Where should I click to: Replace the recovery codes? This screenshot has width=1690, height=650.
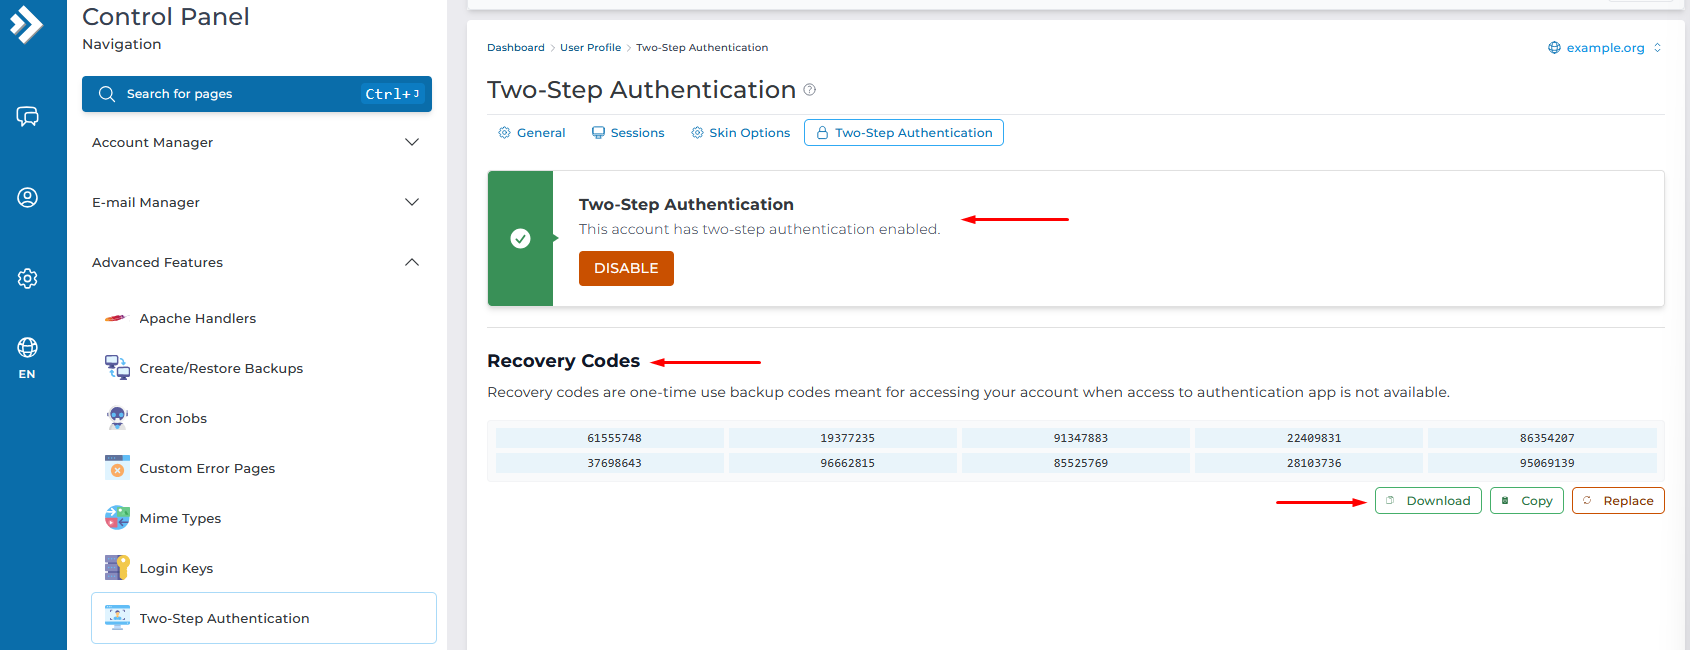tap(1617, 501)
